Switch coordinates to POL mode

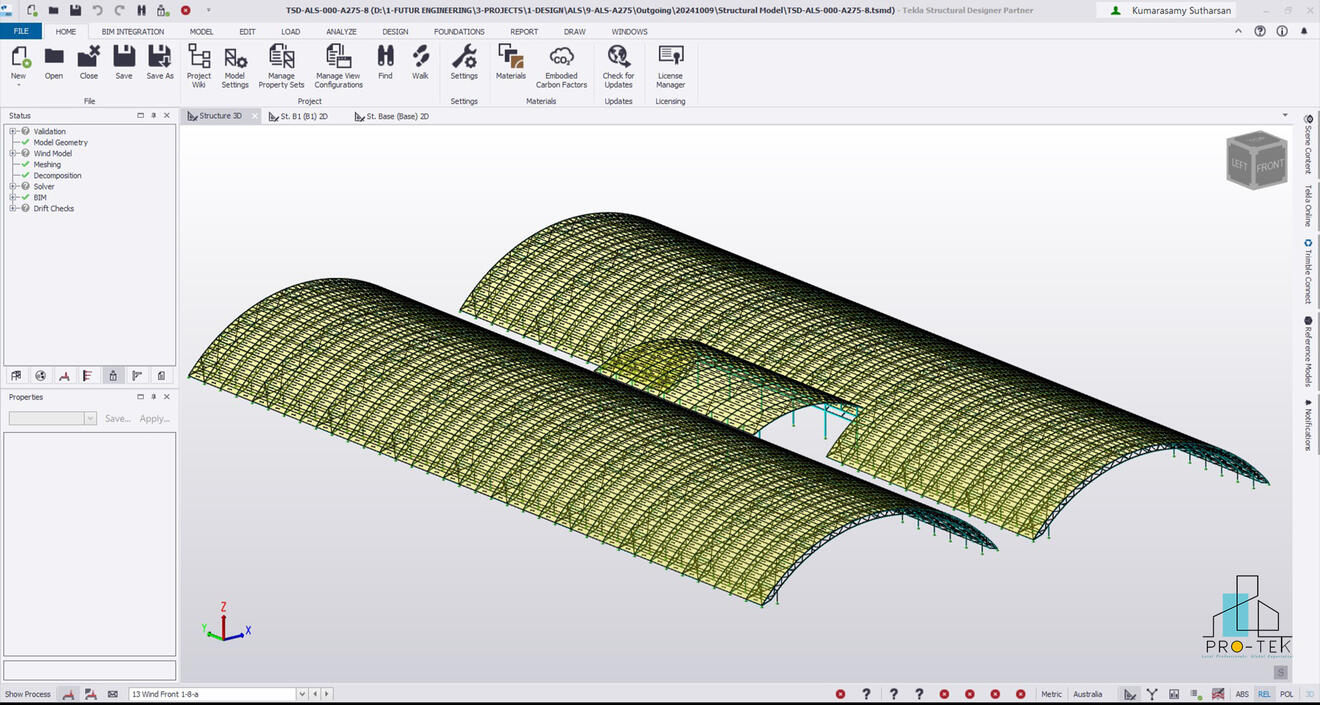click(1287, 693)
